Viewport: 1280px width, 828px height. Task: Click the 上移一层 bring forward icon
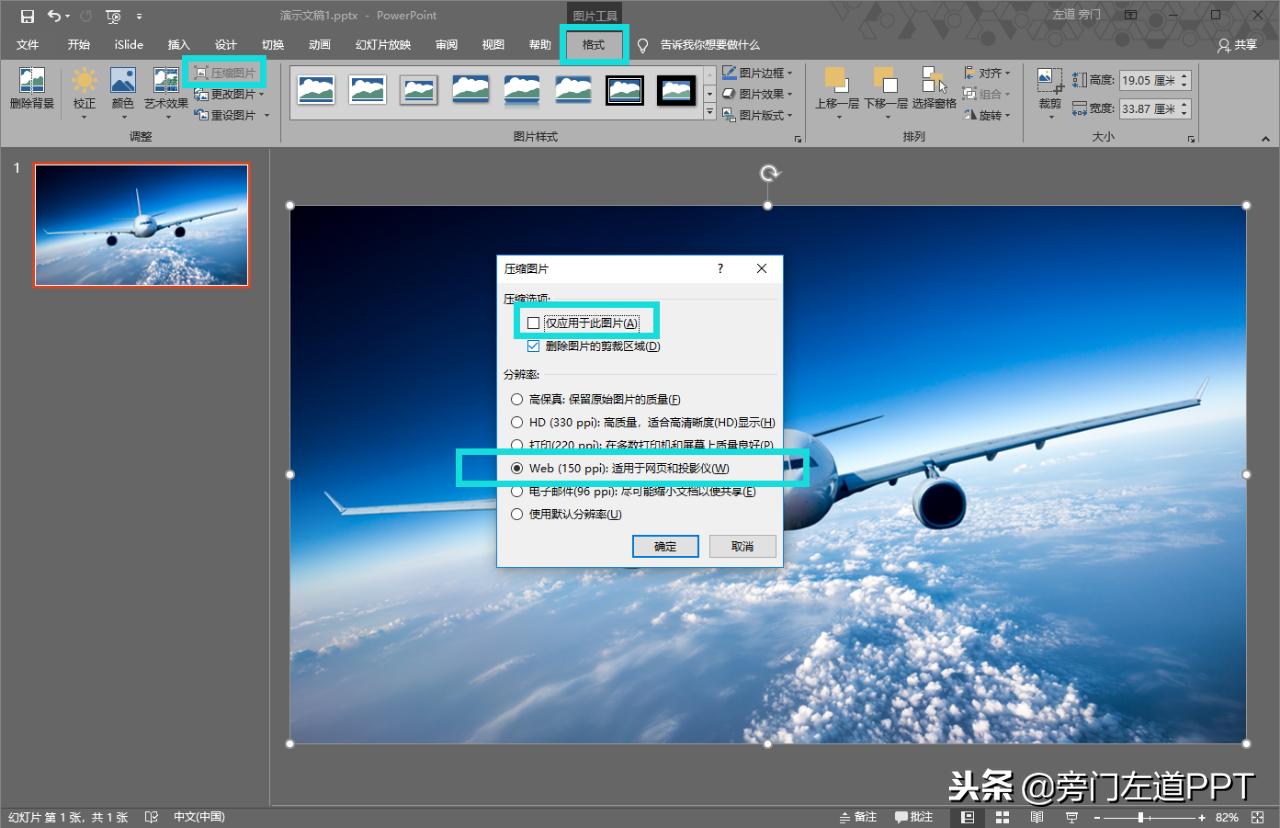(x=836, y=82)
